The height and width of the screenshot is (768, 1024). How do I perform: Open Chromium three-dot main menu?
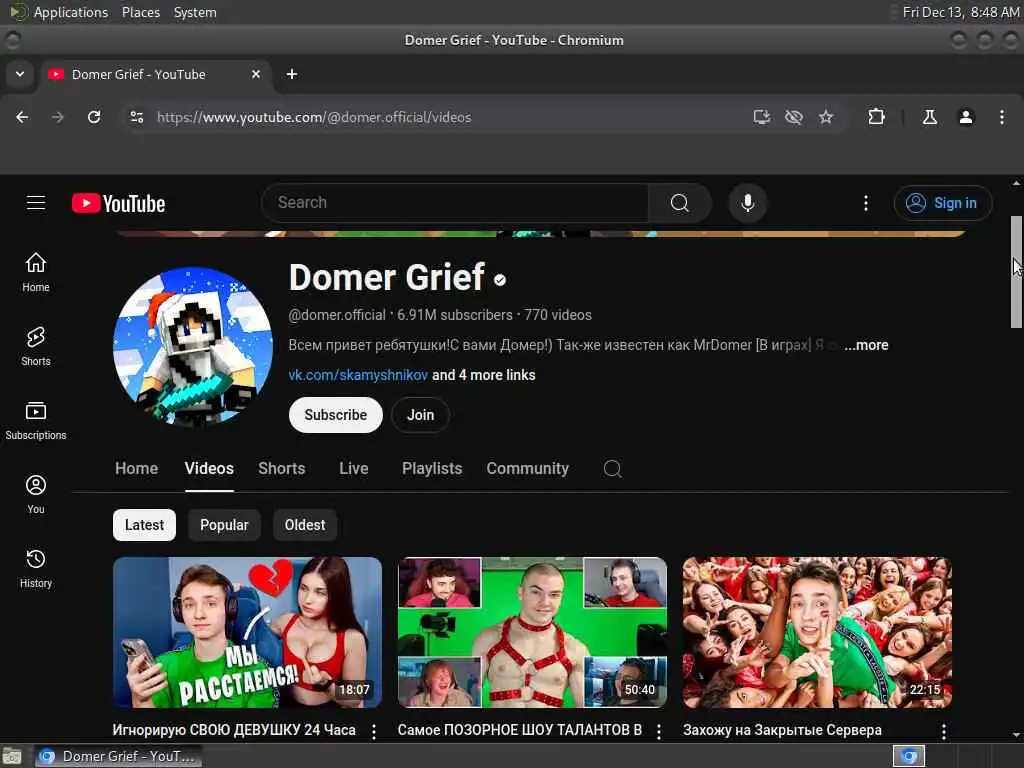pyautogui.click(x=1002, y=117)
